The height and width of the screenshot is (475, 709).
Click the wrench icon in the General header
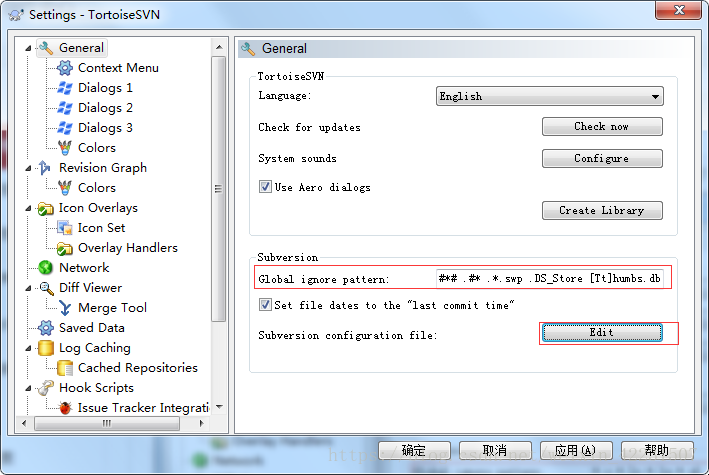[x=248, y=48]
